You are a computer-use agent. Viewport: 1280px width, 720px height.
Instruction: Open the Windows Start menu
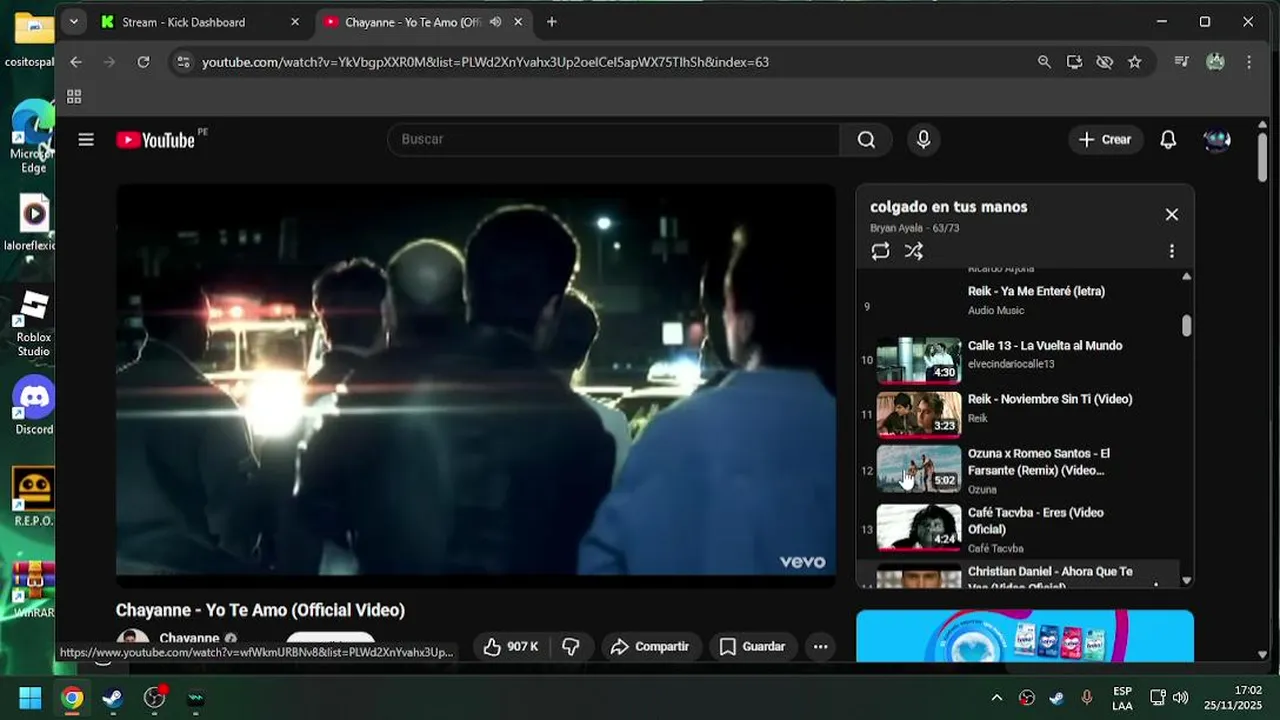click(x=31, y=698)
